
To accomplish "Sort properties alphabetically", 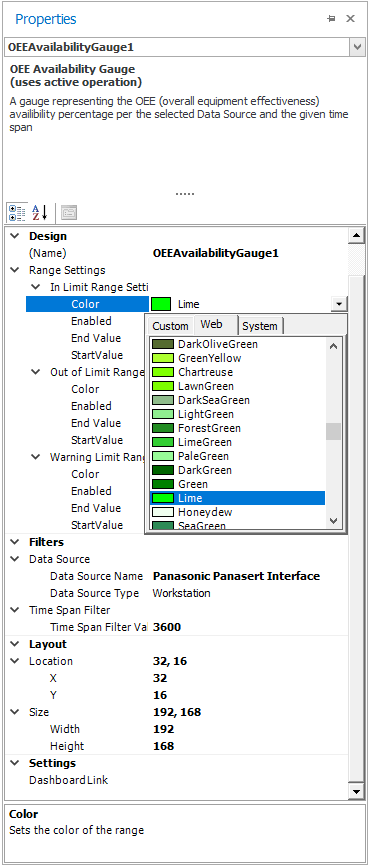I will coord(39,212).
